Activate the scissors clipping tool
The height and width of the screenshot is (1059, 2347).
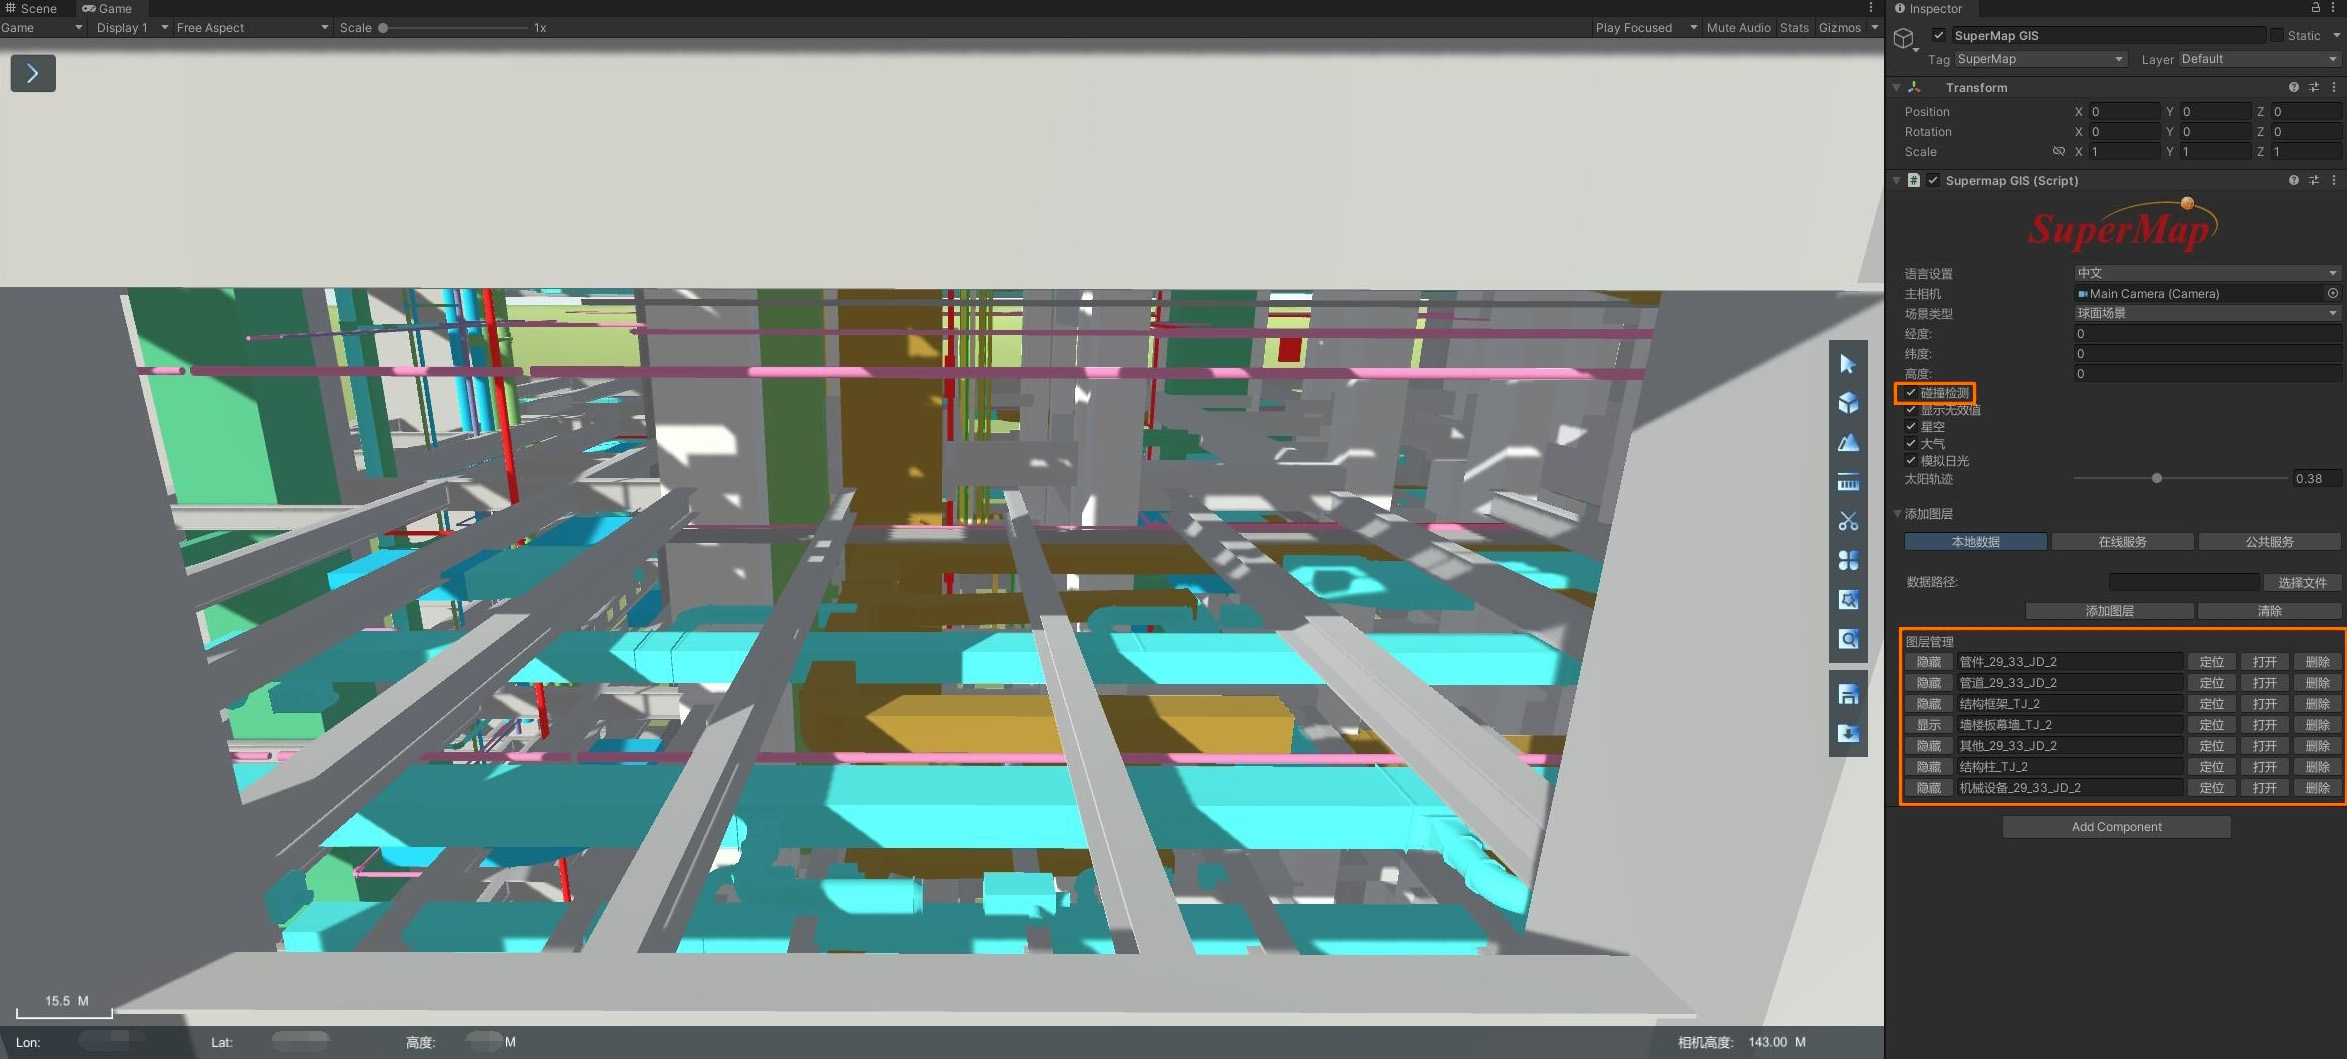(1848, 521)
